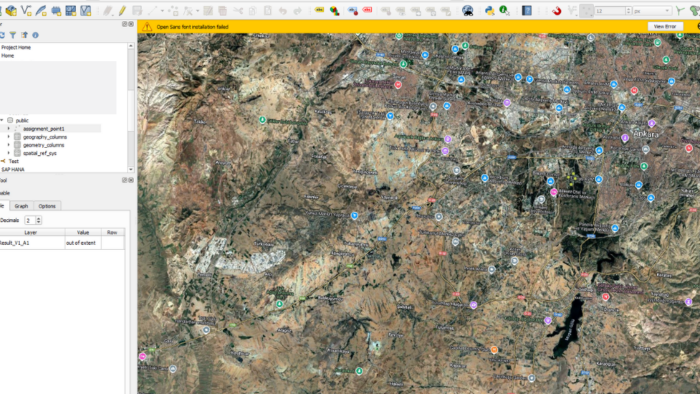Image resolution: width=700 pixels, height=394 pixels.
Task: Click the grayed Current Edits pencil icon
Action: coord(108,10)
